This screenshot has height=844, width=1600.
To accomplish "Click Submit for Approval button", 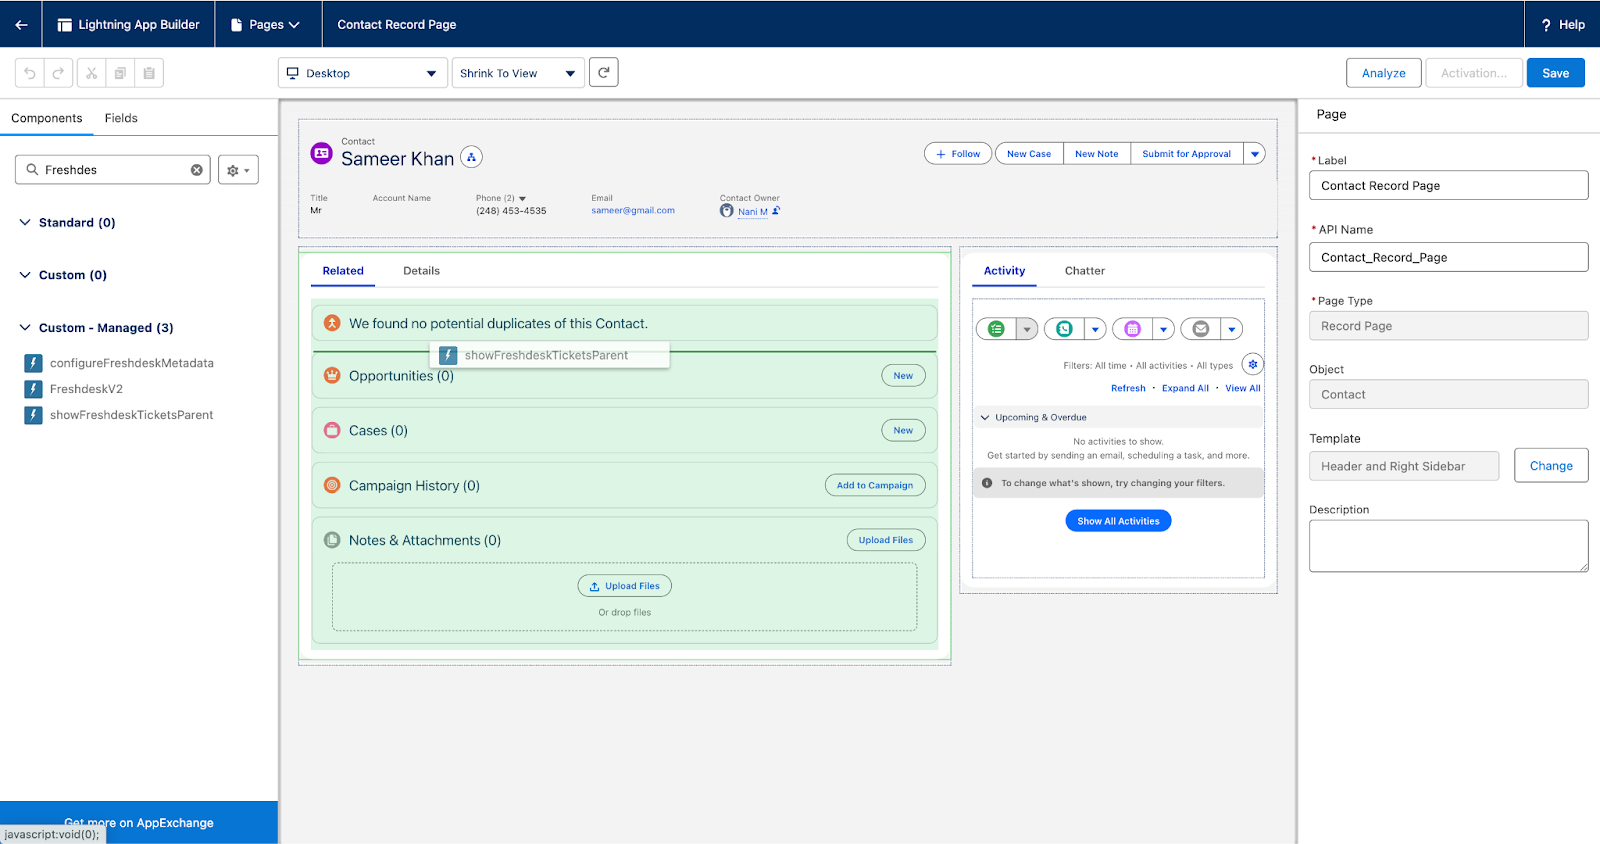I will point(1187,154).
